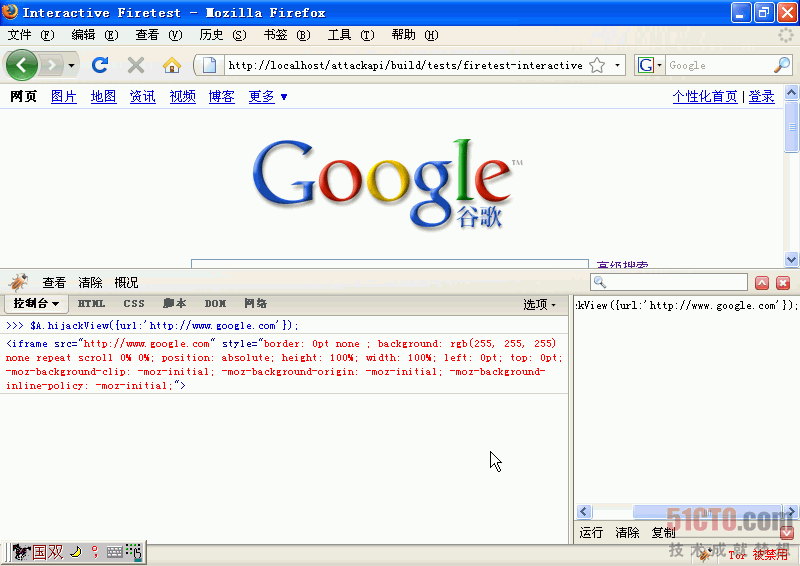
Task: Click the command editor horizontal scroll thumb
Action: (708, 511)
